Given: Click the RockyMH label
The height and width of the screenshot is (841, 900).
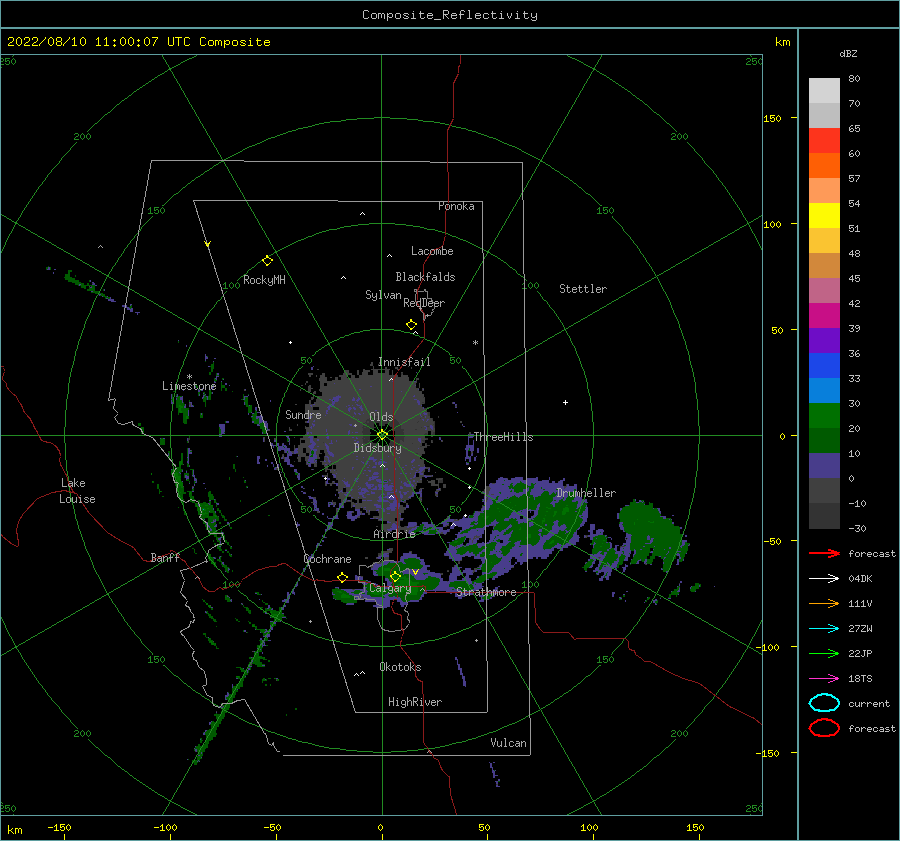Looking at the screenshot, I should [264, 280].
